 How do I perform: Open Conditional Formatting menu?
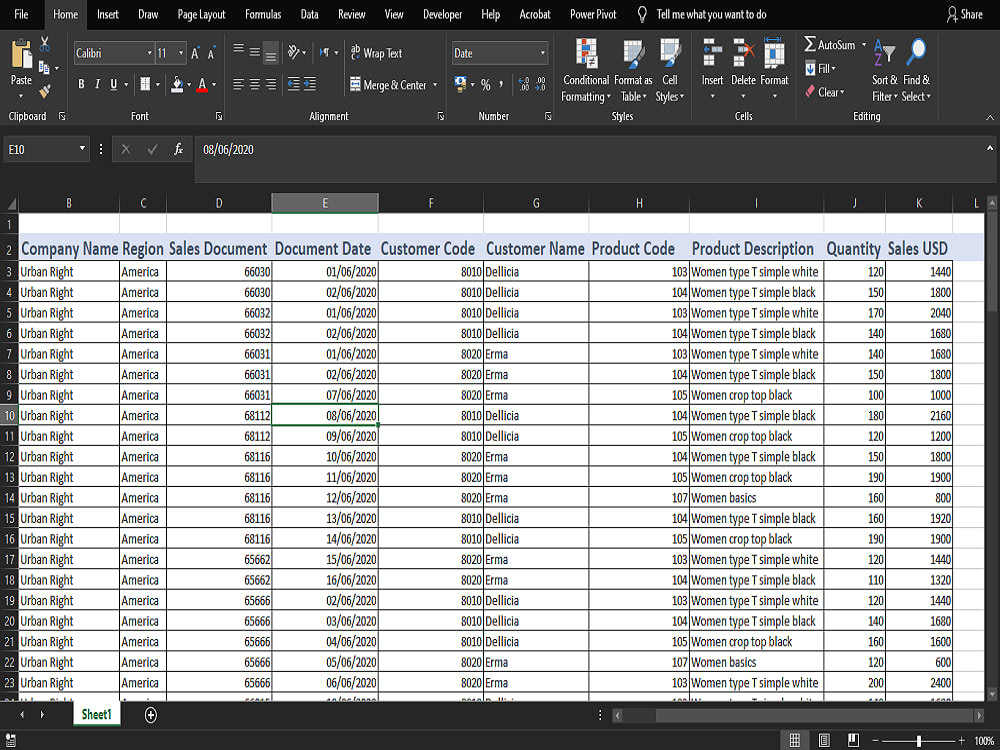tap(585, 70)
